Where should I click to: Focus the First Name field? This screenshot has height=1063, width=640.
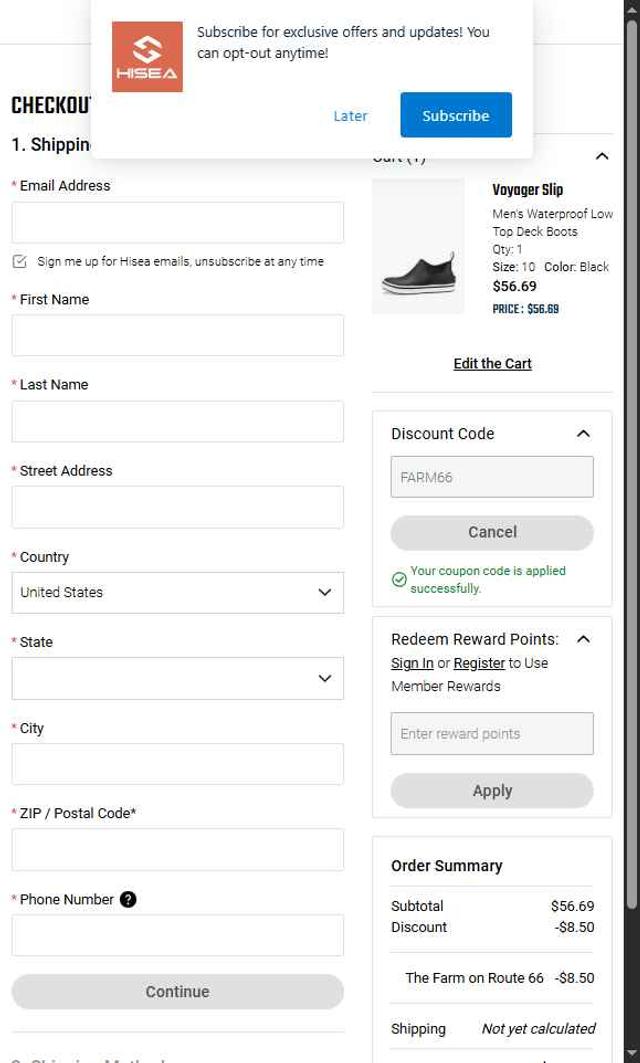178,336
